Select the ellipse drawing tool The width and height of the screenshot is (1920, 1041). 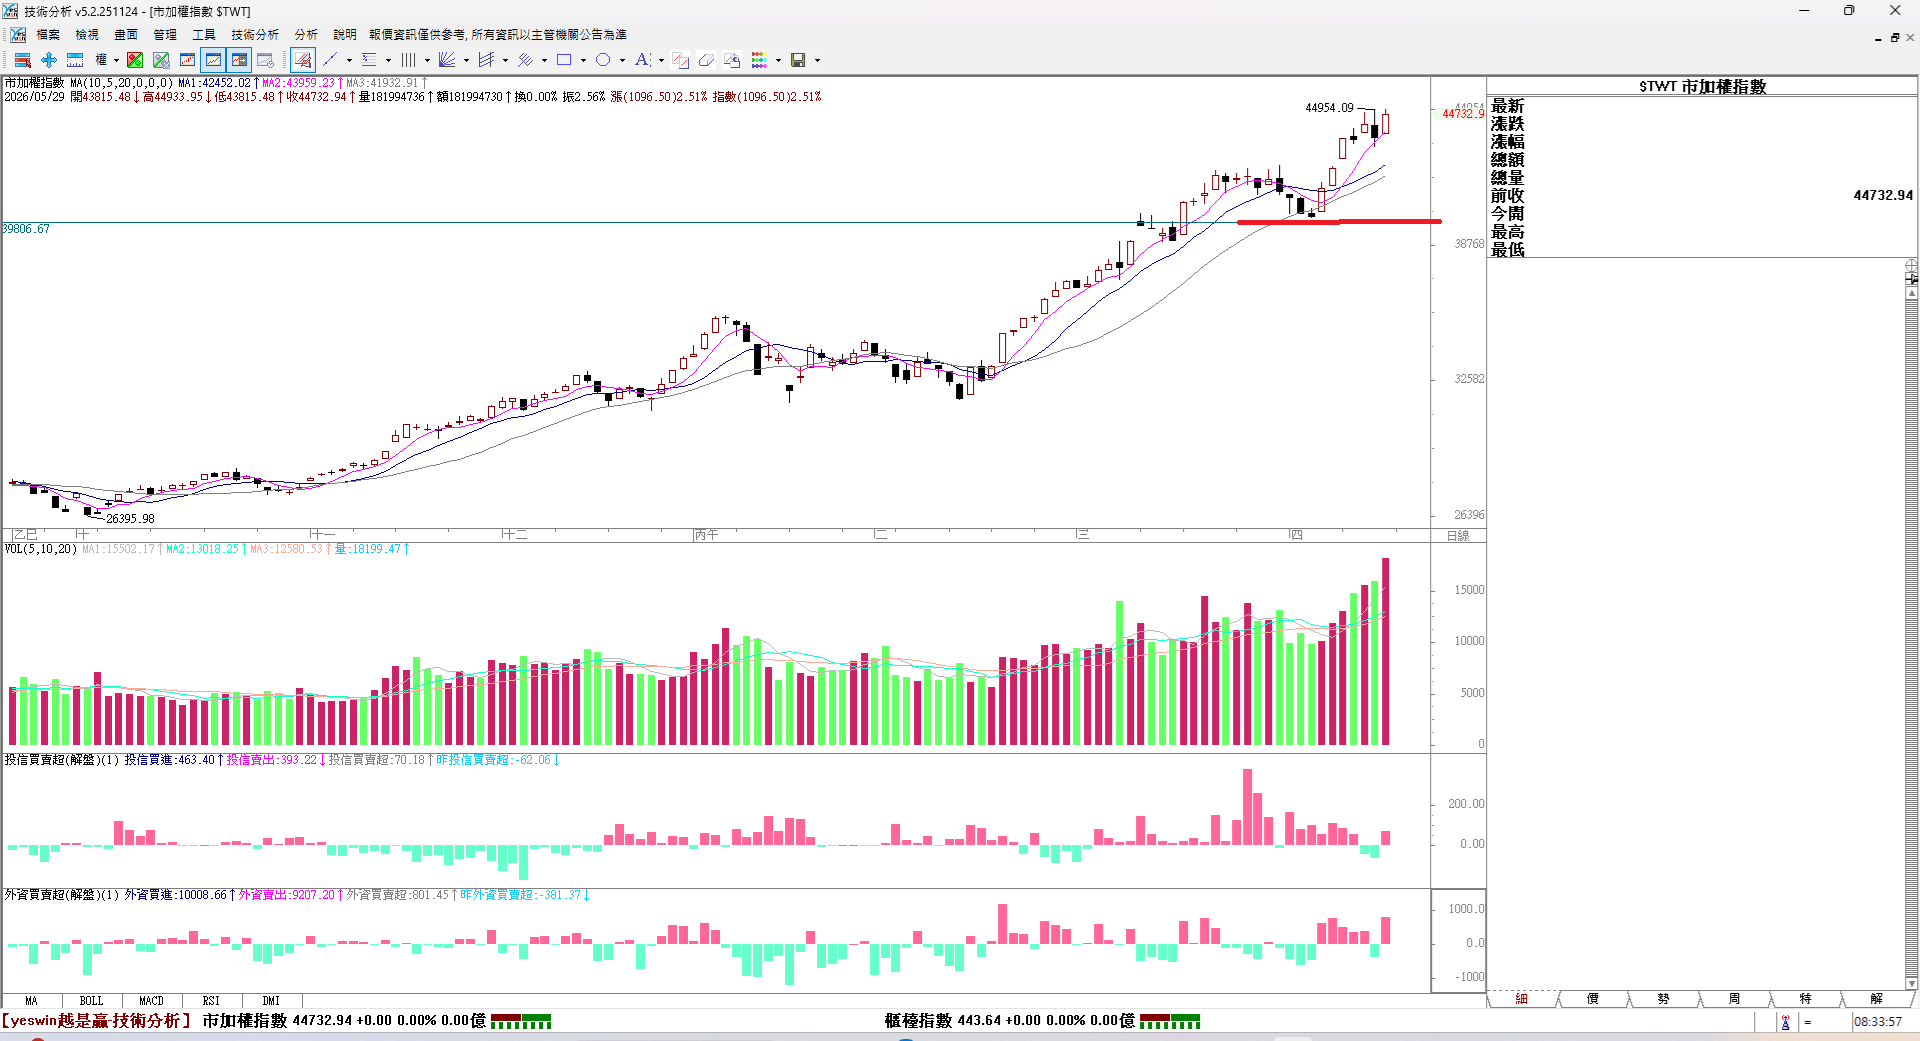603,60
